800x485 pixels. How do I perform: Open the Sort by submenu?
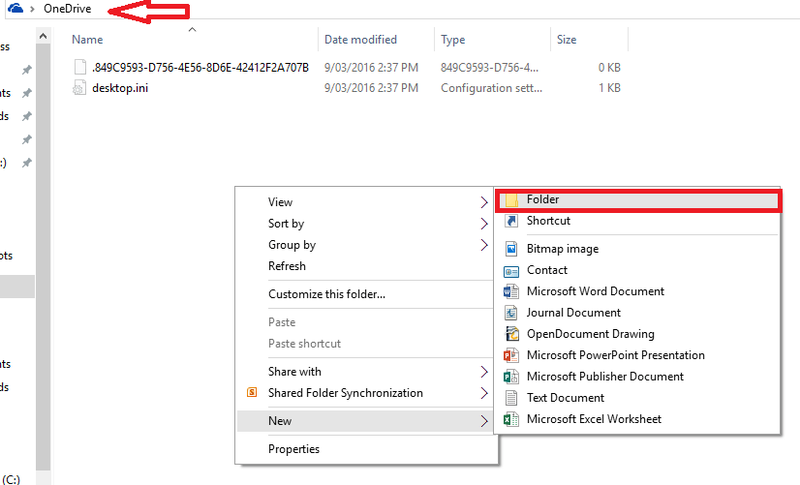pyautogui.click(x=366, y=223)
